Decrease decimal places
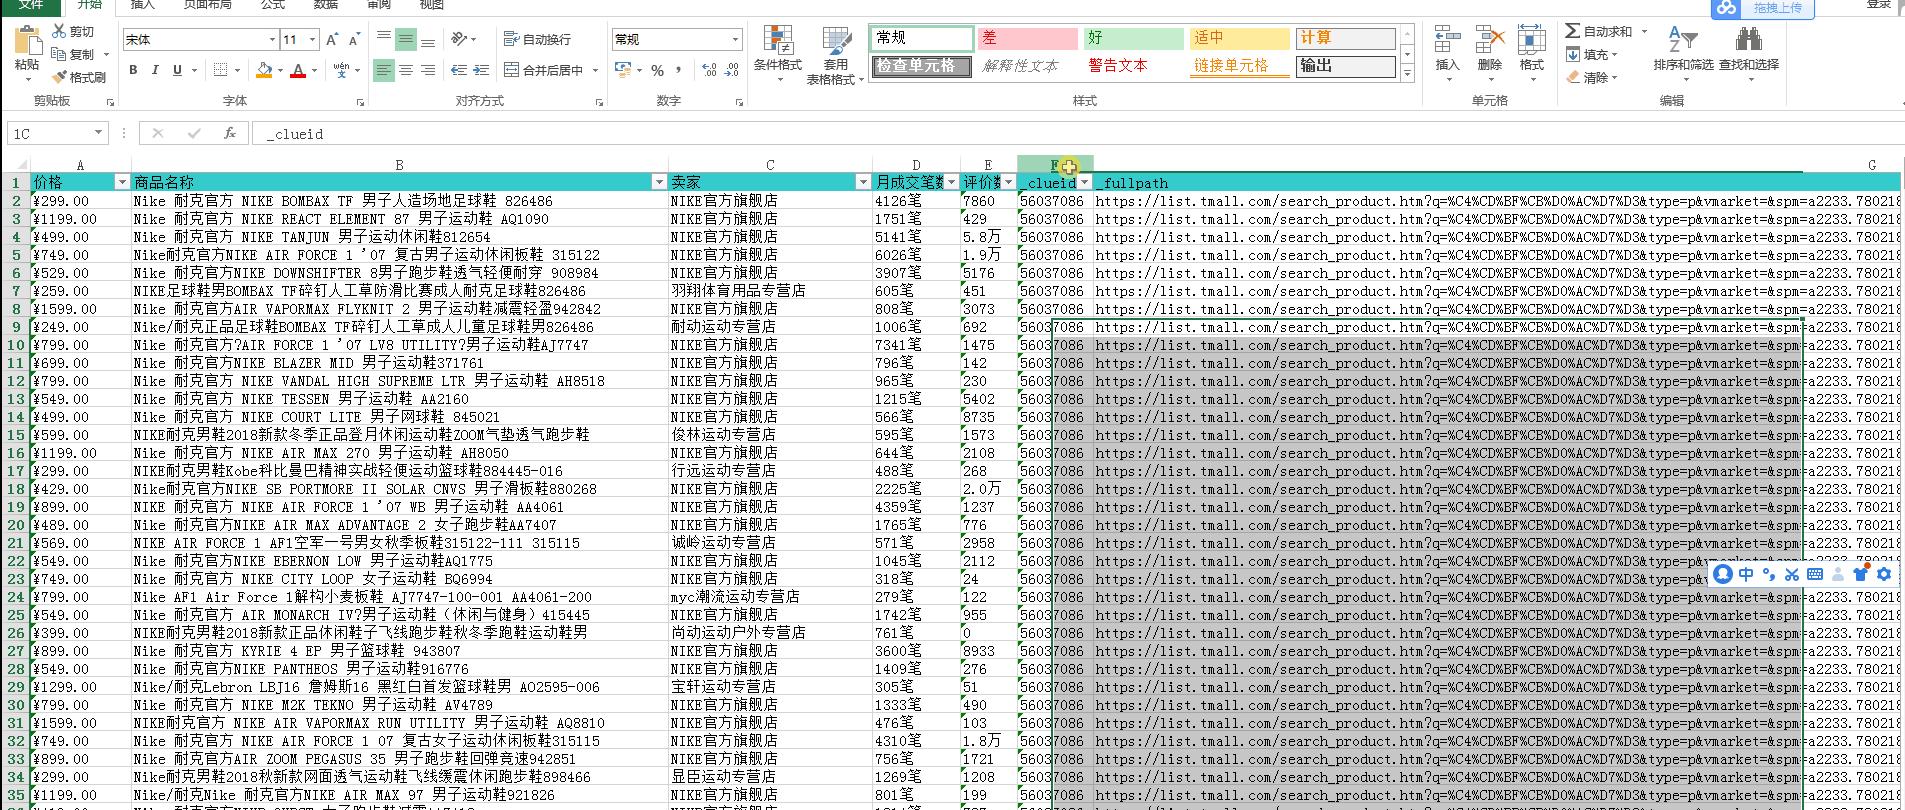 [x=732, y=70]
